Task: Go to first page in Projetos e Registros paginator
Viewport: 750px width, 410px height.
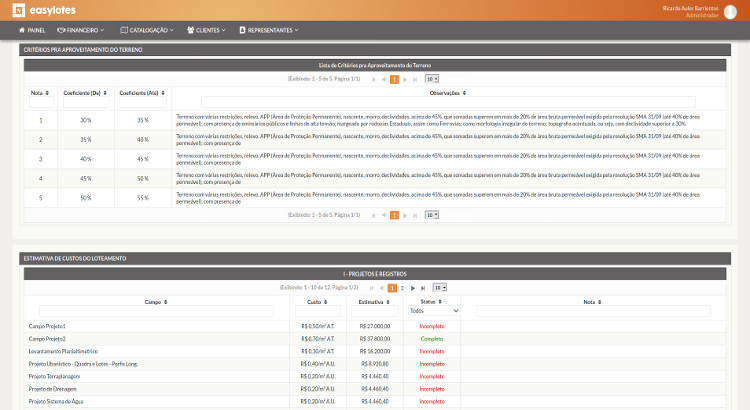Action: [x=371, y=288]
